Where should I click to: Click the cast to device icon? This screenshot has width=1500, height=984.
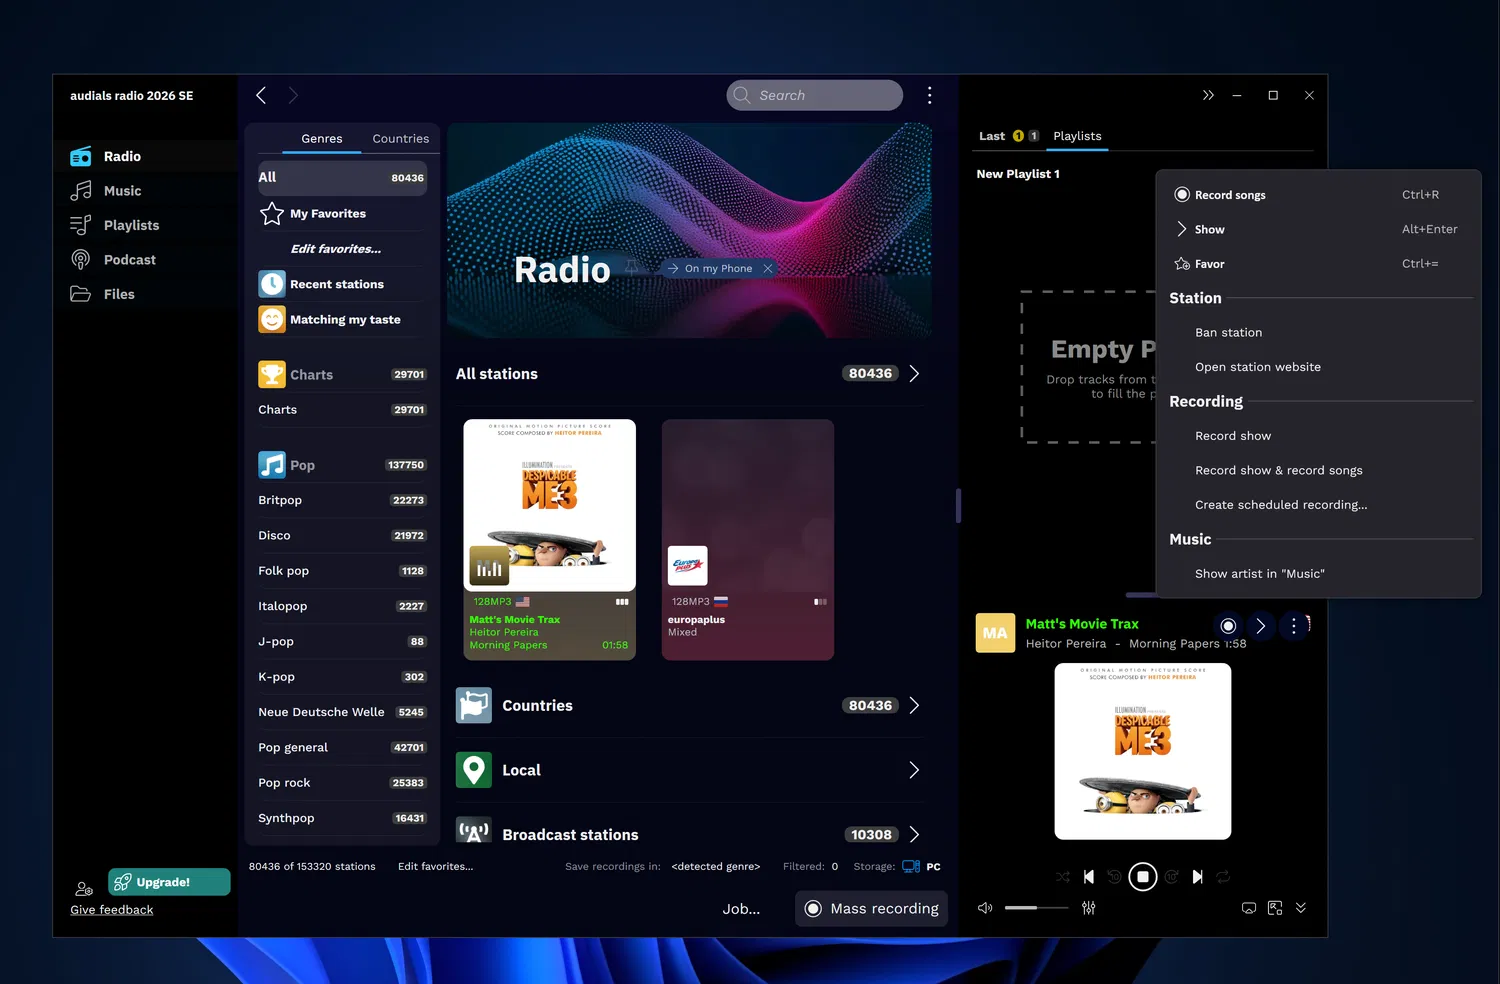coord(1249,908)
